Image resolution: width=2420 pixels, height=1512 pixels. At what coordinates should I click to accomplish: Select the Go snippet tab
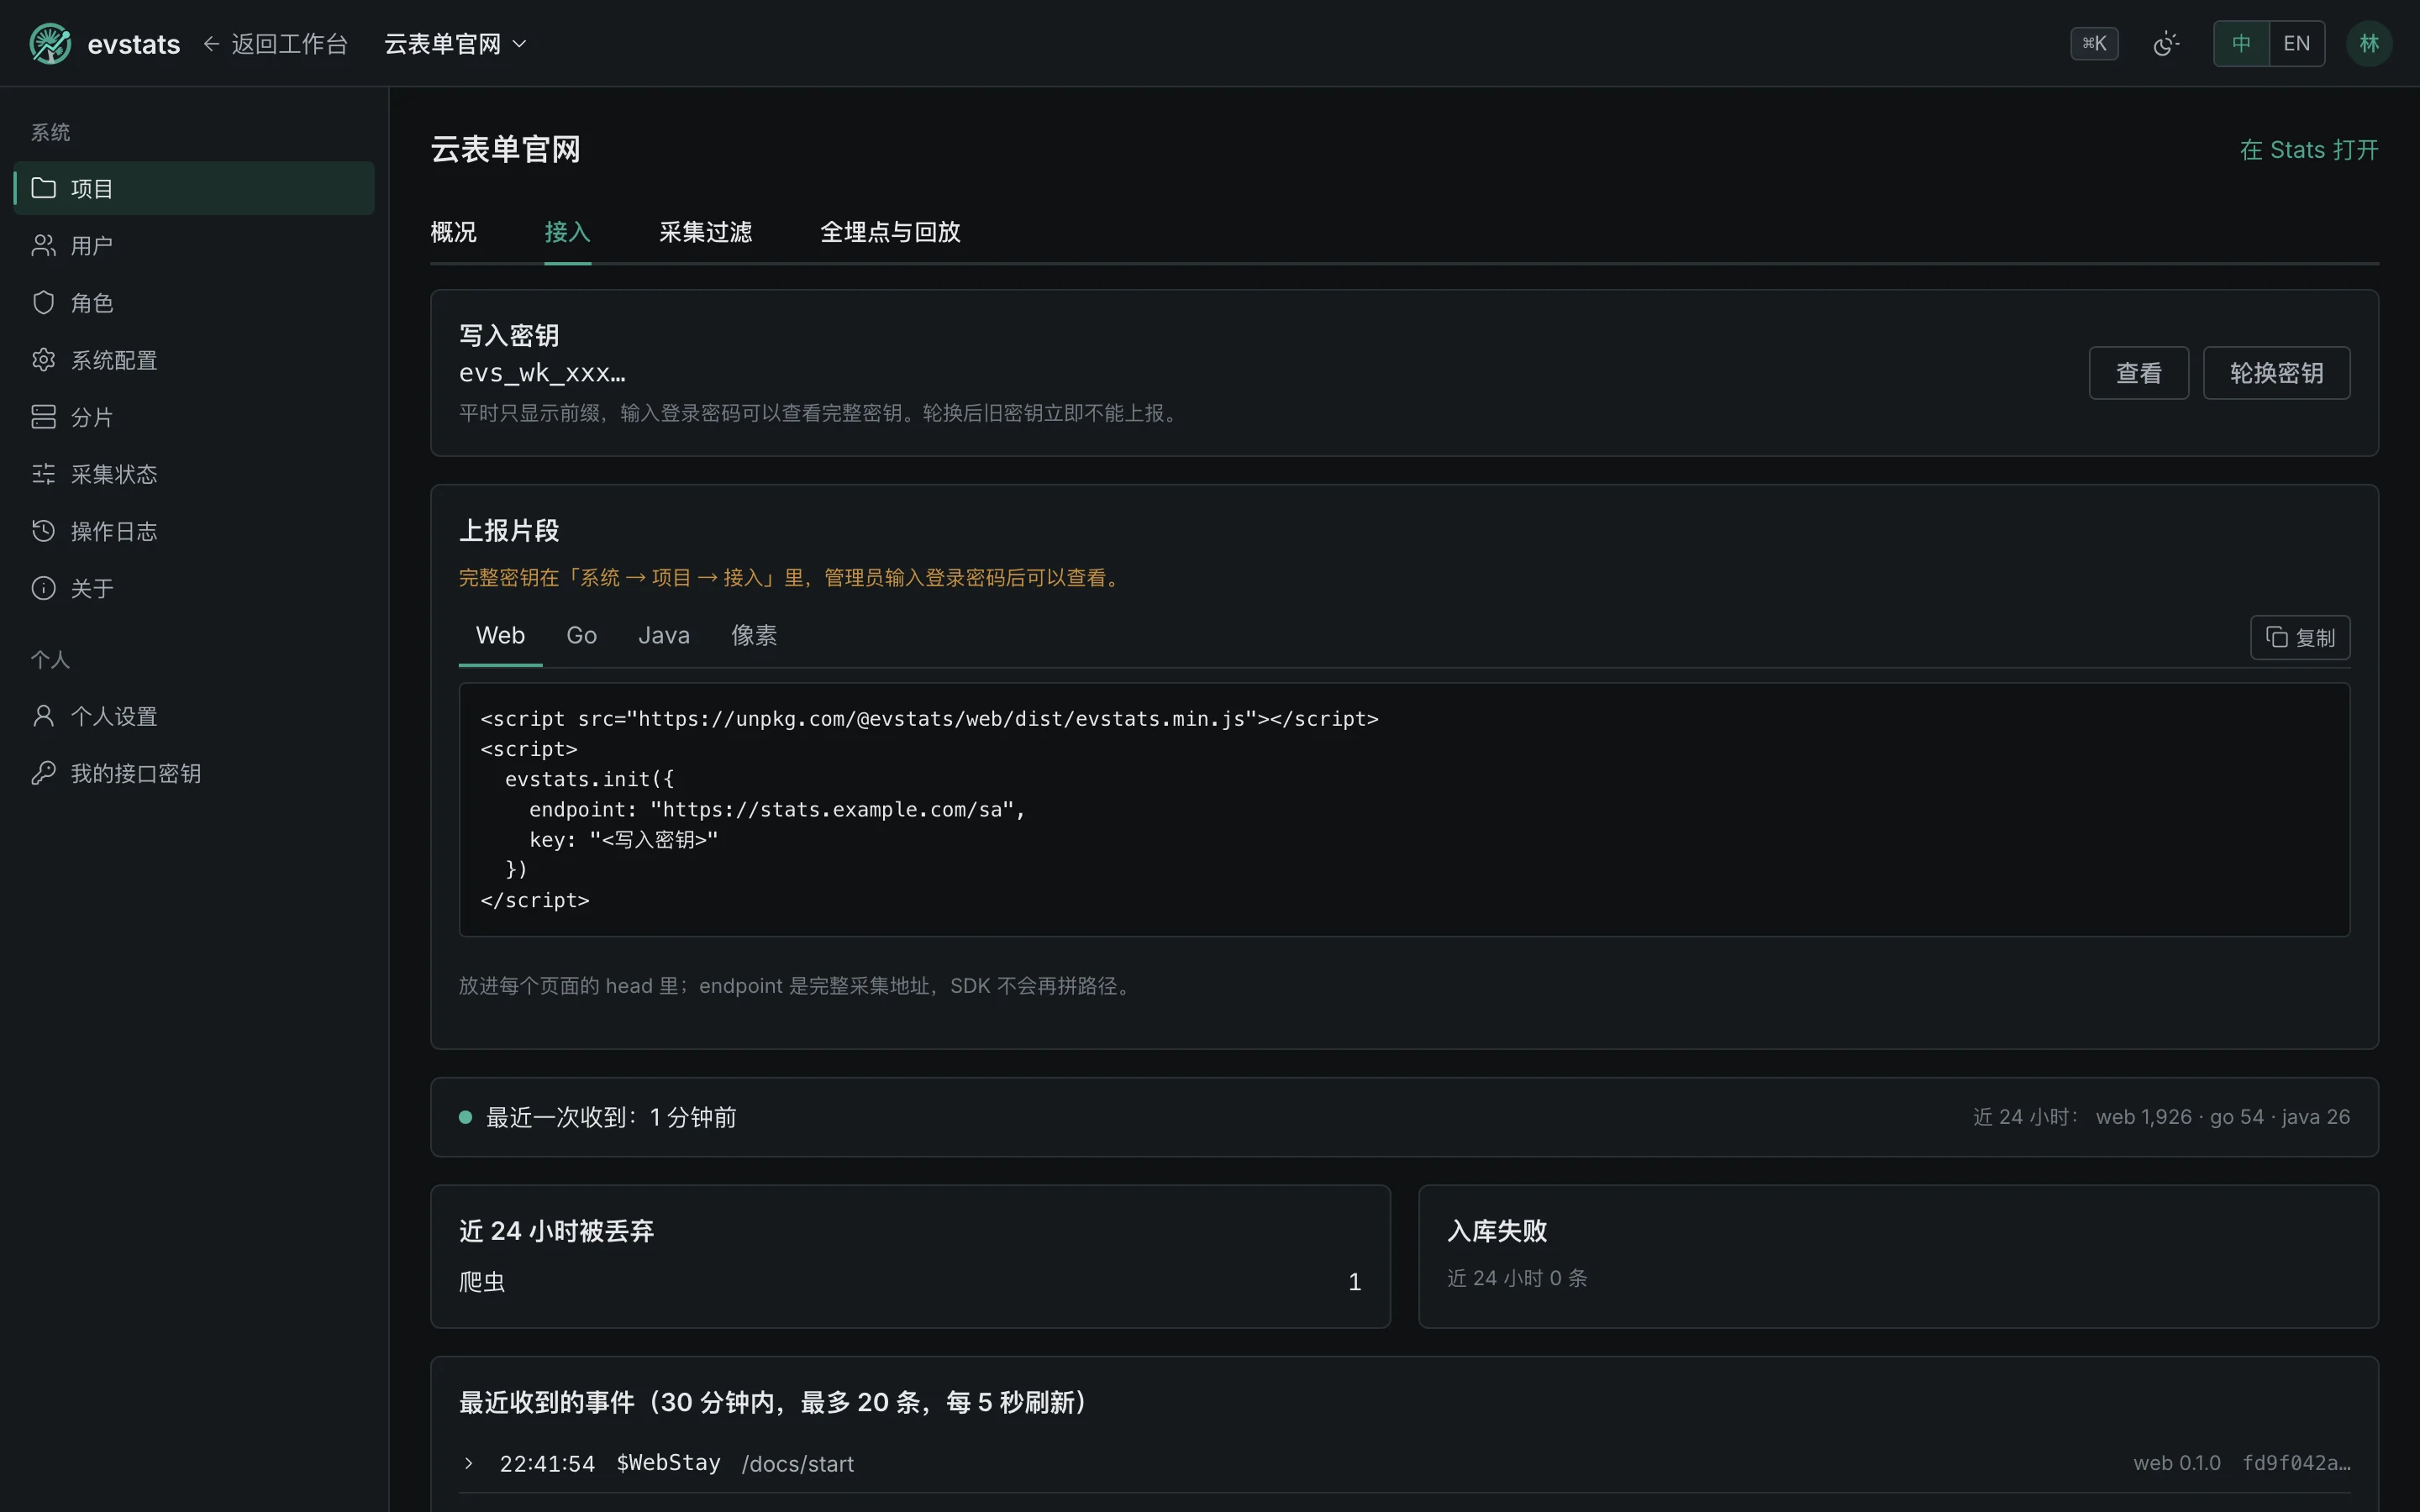pos(581,636)
